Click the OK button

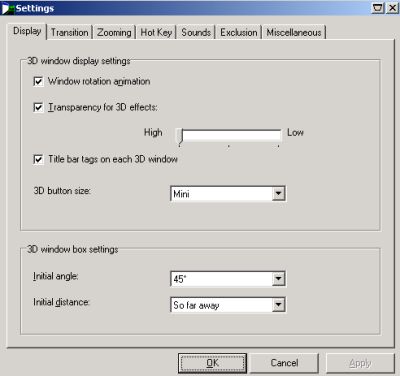tap(212, 363)
